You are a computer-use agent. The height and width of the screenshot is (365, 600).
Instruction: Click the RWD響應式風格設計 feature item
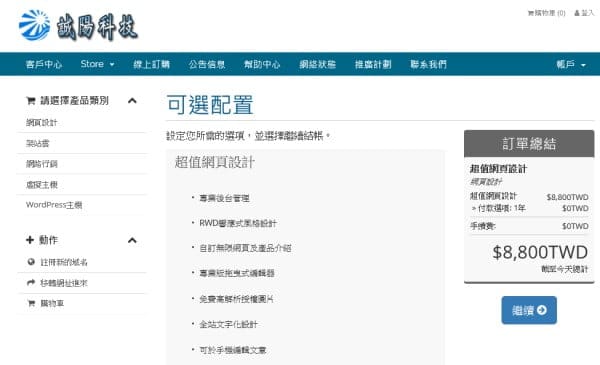[x=238, y=223]
